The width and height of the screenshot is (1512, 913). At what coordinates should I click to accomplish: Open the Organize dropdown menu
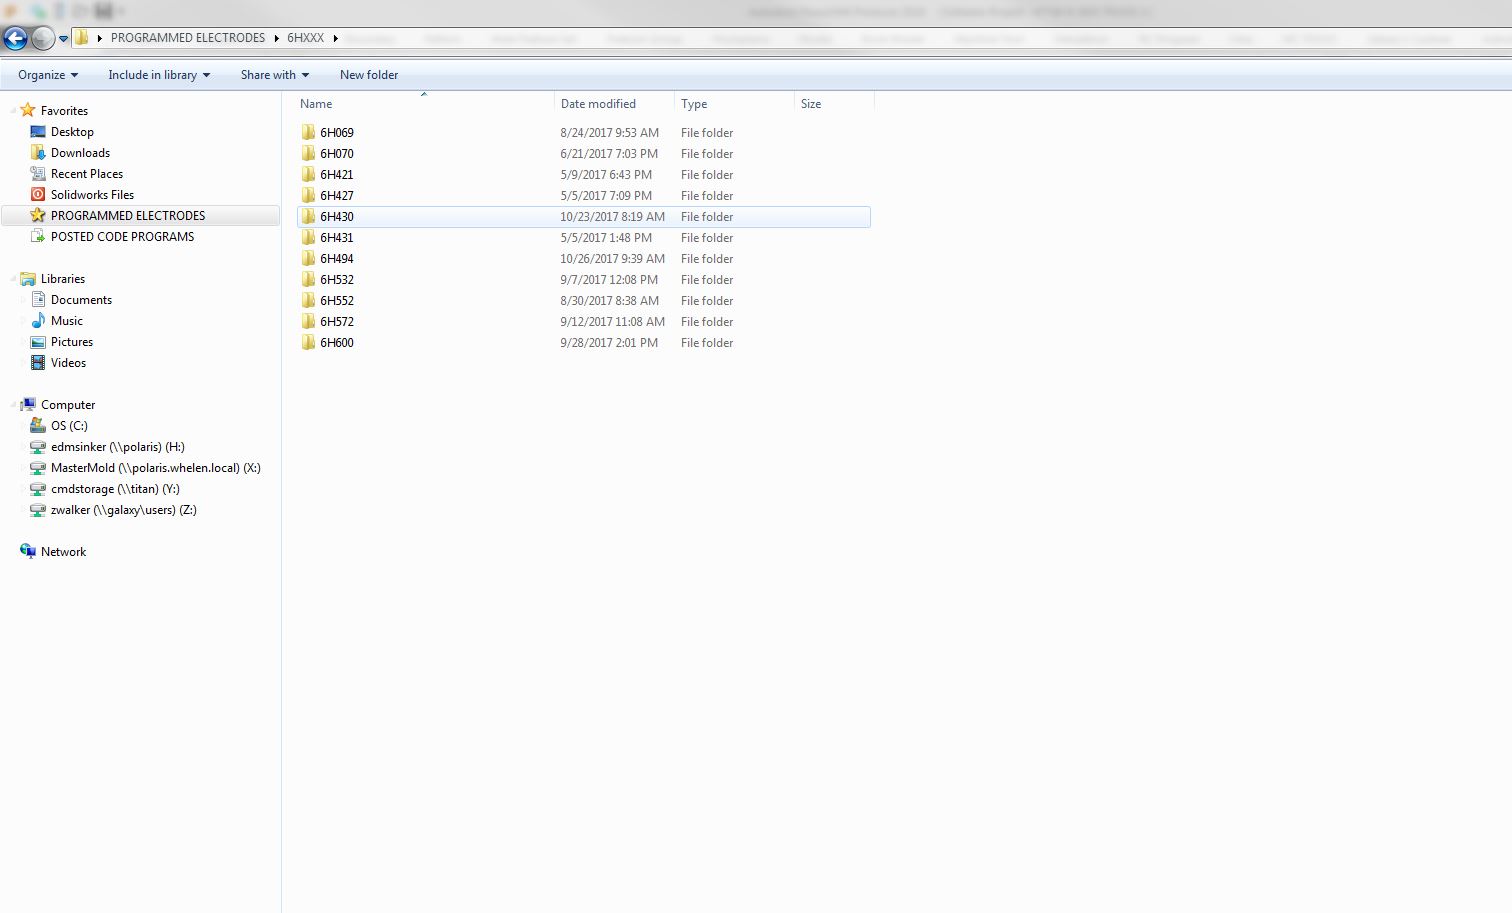[46, 74]
